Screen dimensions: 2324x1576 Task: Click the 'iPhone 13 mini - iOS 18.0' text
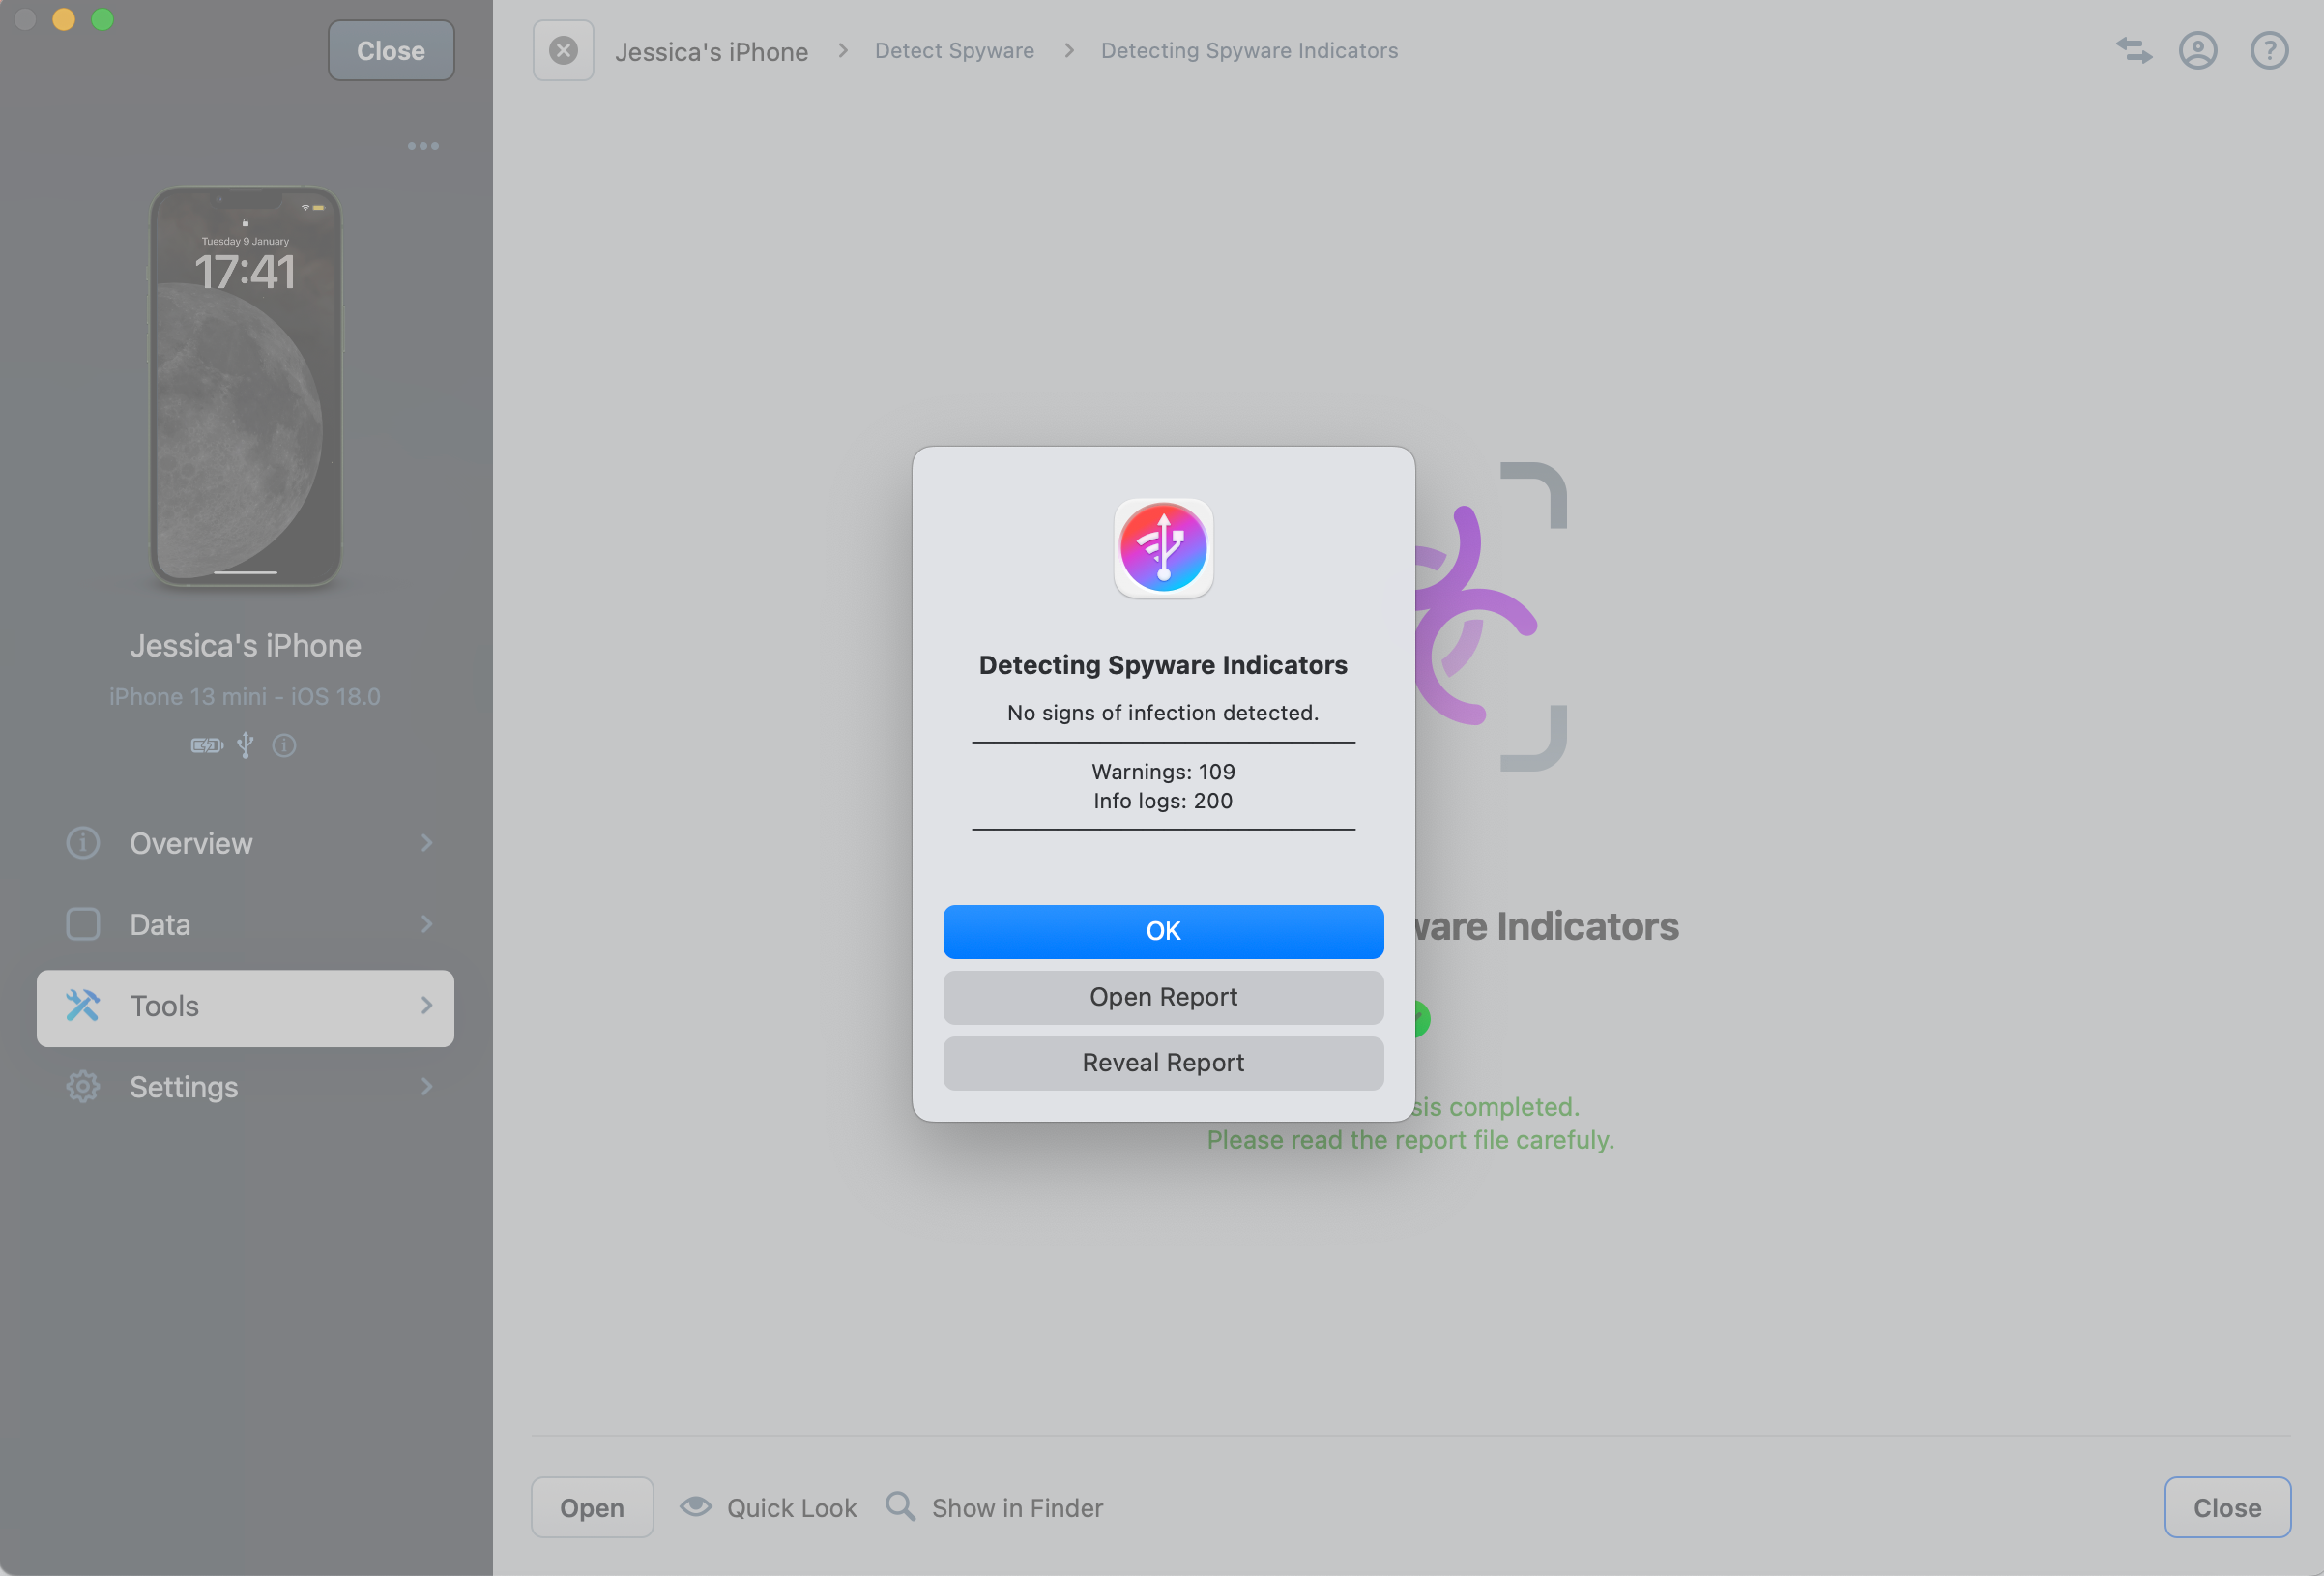(x=245, y=696)
